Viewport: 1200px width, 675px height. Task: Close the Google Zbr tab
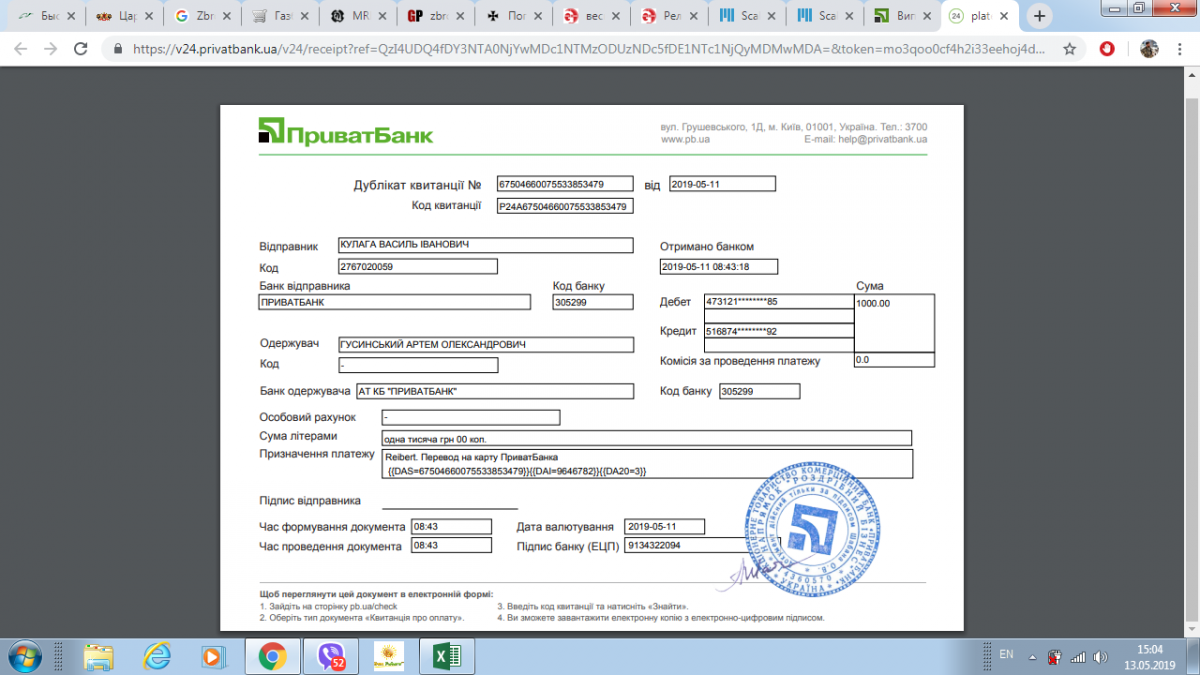(225, 16)
